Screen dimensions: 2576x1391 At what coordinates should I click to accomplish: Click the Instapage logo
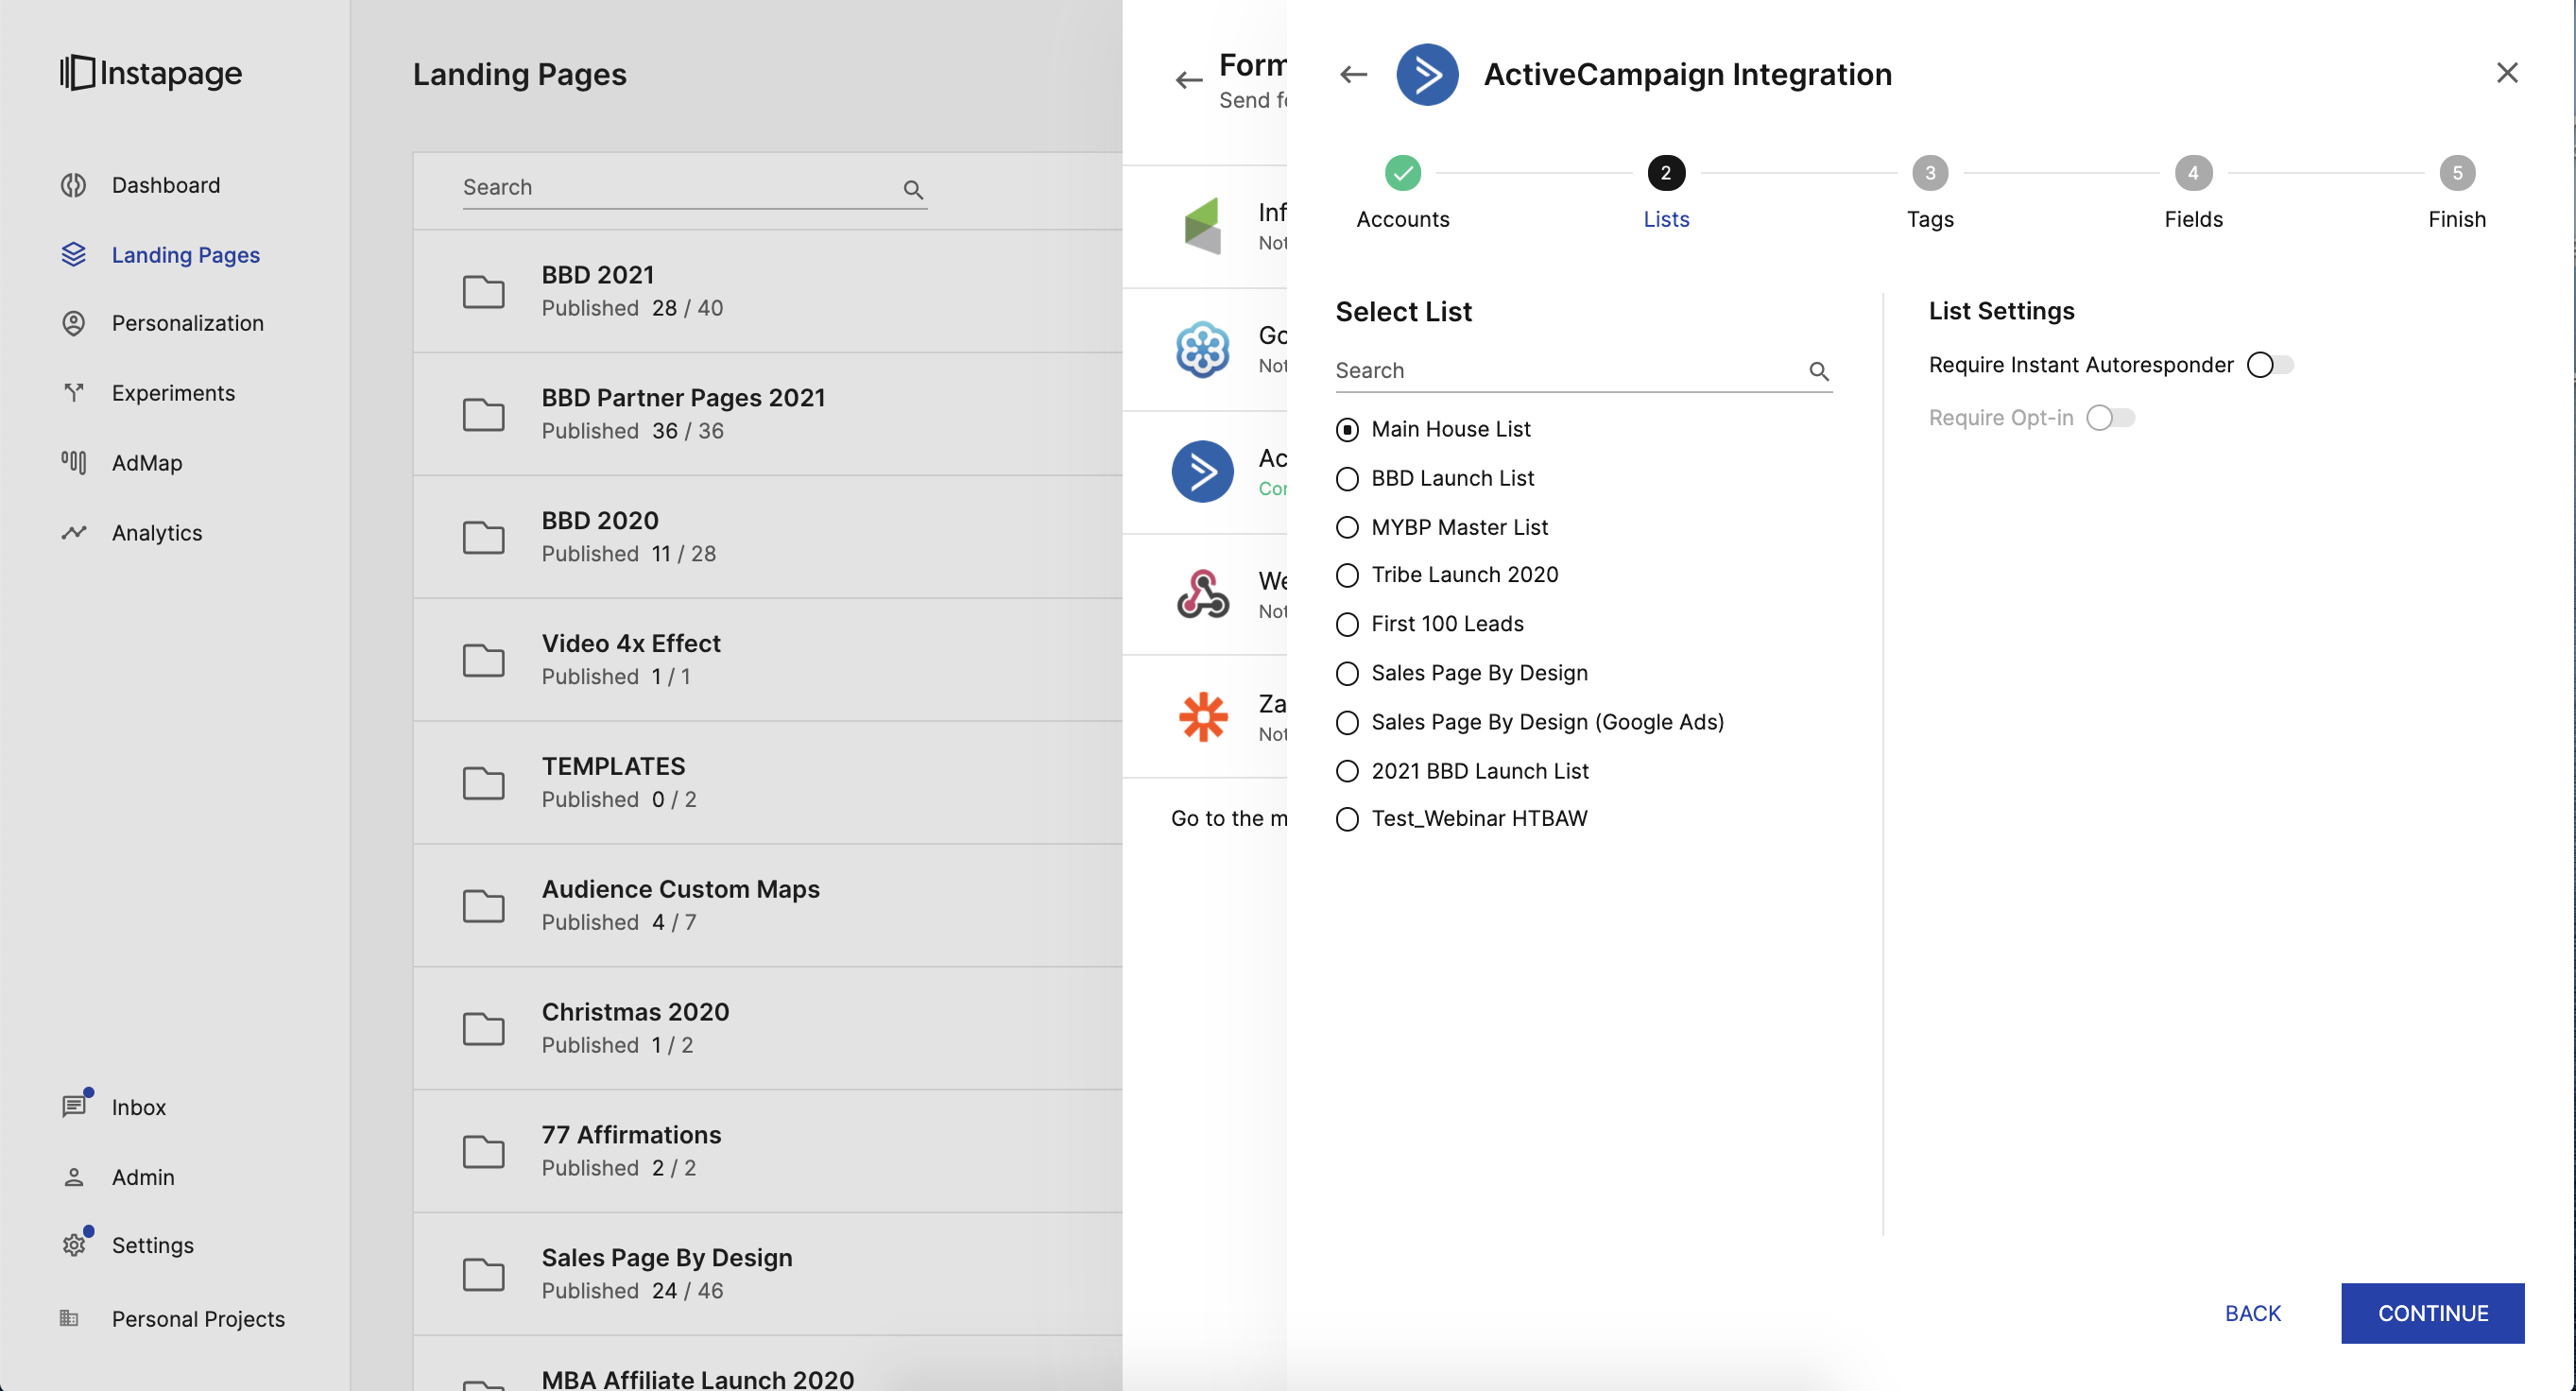(x=151, y=73)
